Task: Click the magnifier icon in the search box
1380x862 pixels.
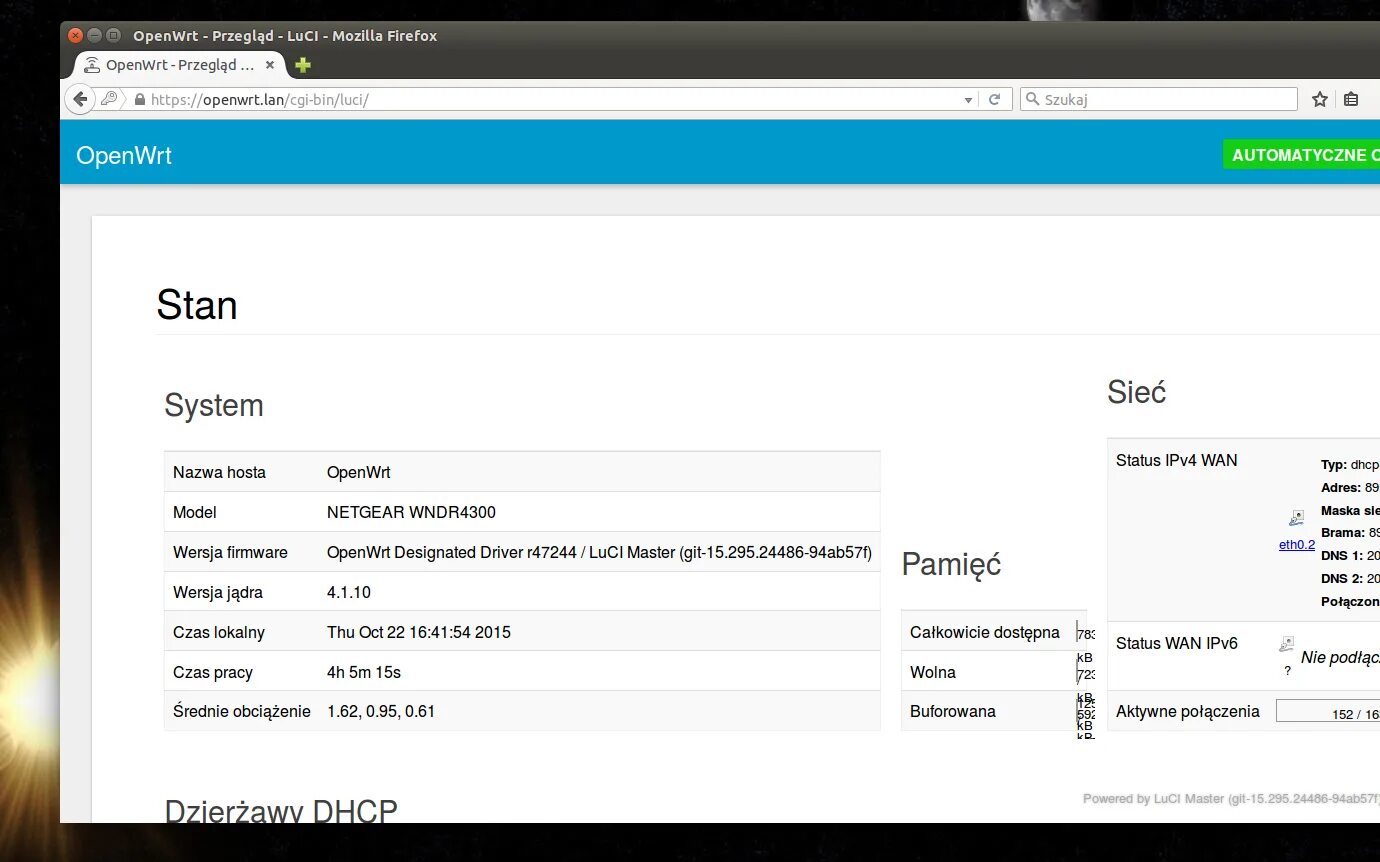Action: coord(1032,99)
